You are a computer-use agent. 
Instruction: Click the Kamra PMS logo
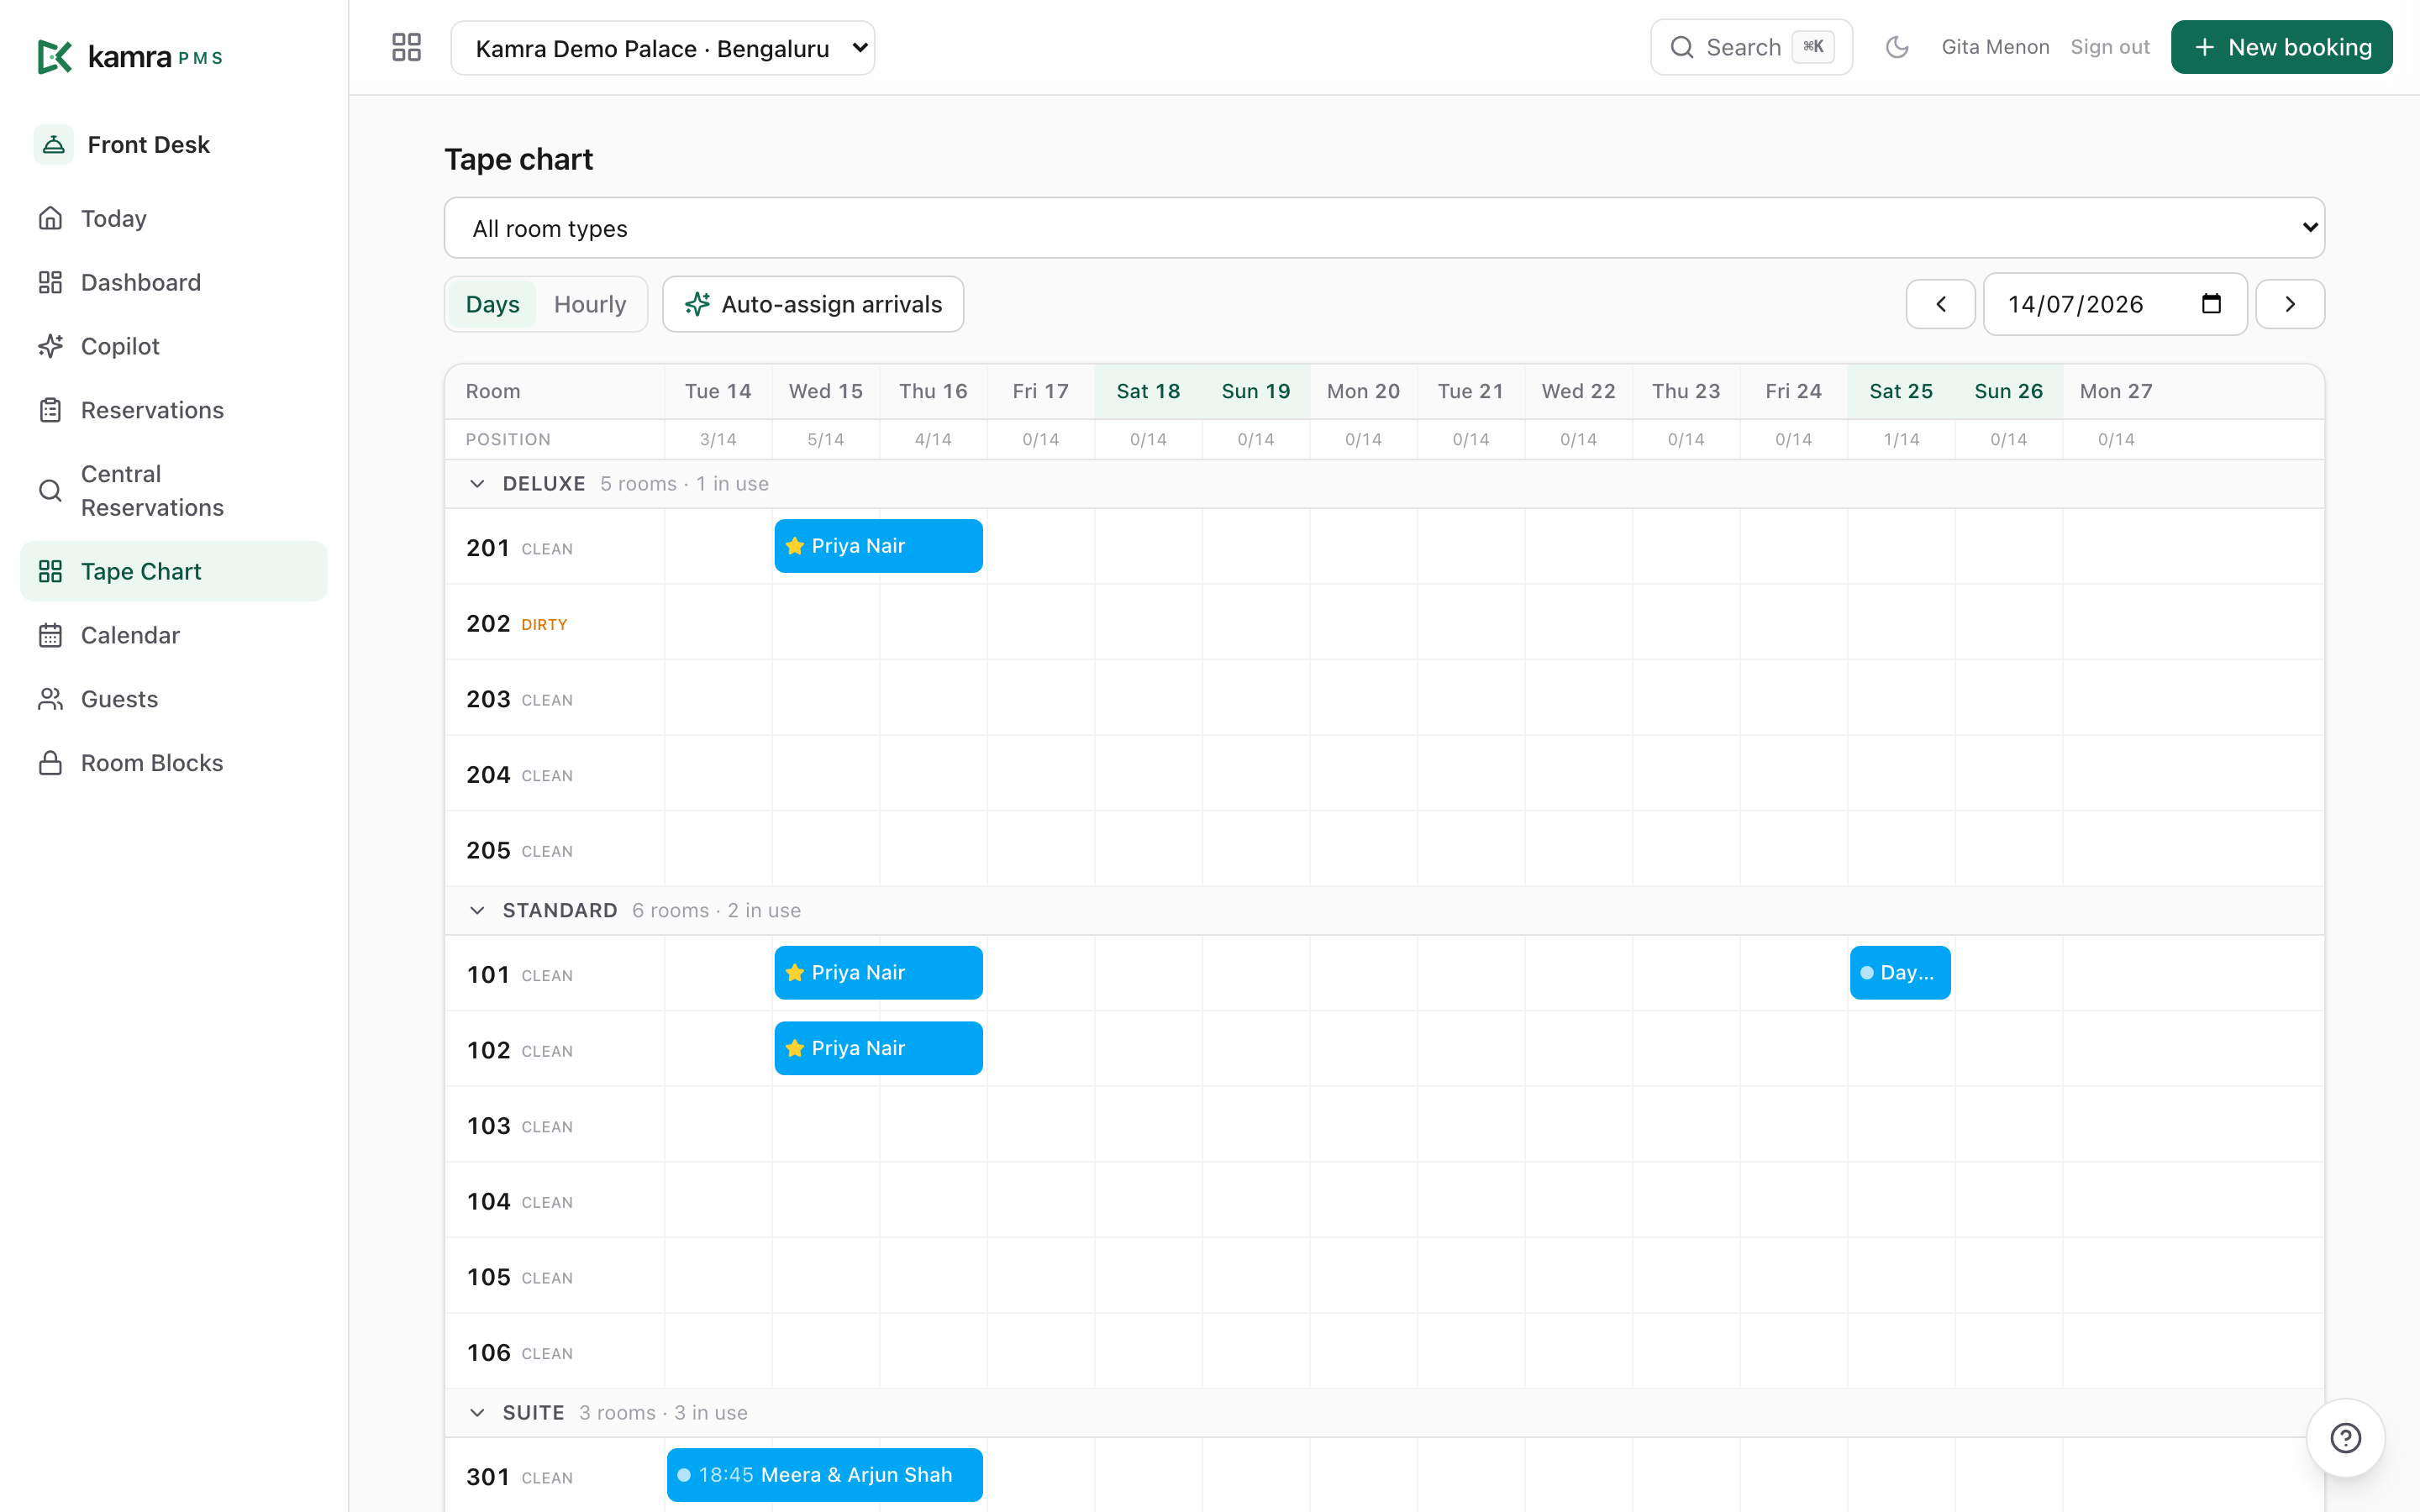(130, 56)
